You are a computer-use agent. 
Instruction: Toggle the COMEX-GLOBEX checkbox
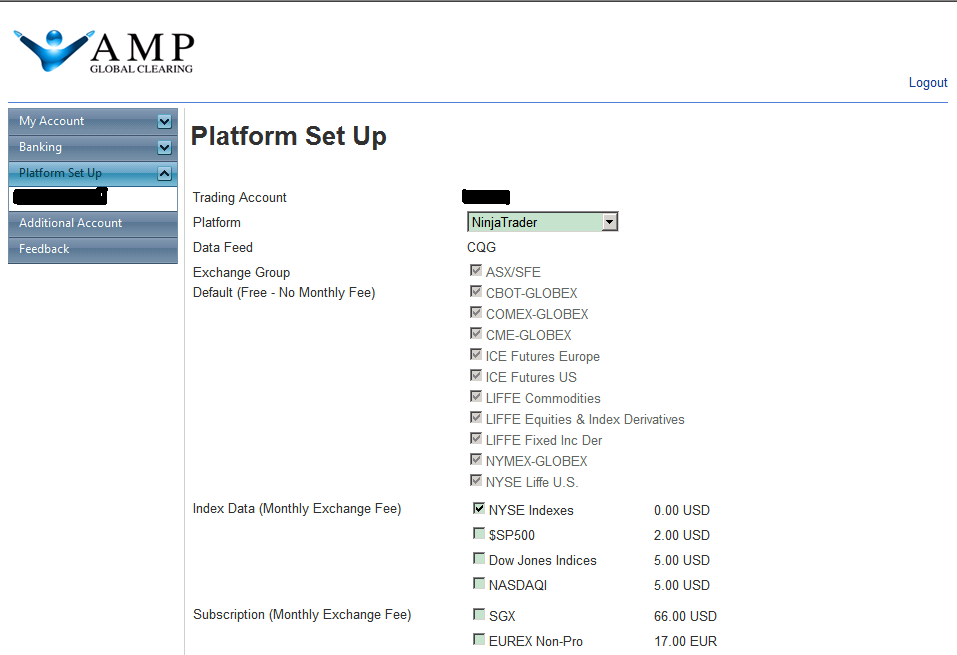(476, 313)
